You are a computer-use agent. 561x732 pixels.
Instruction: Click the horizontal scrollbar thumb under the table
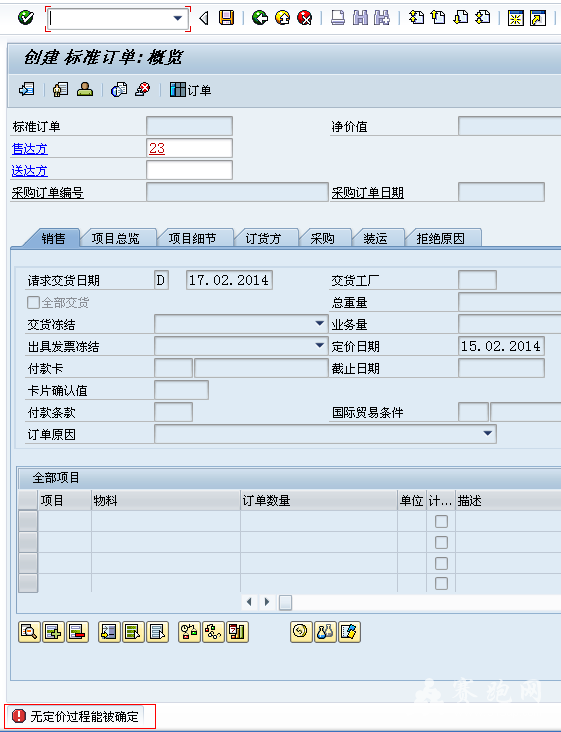pyautogui.click(x=286, y=602)
